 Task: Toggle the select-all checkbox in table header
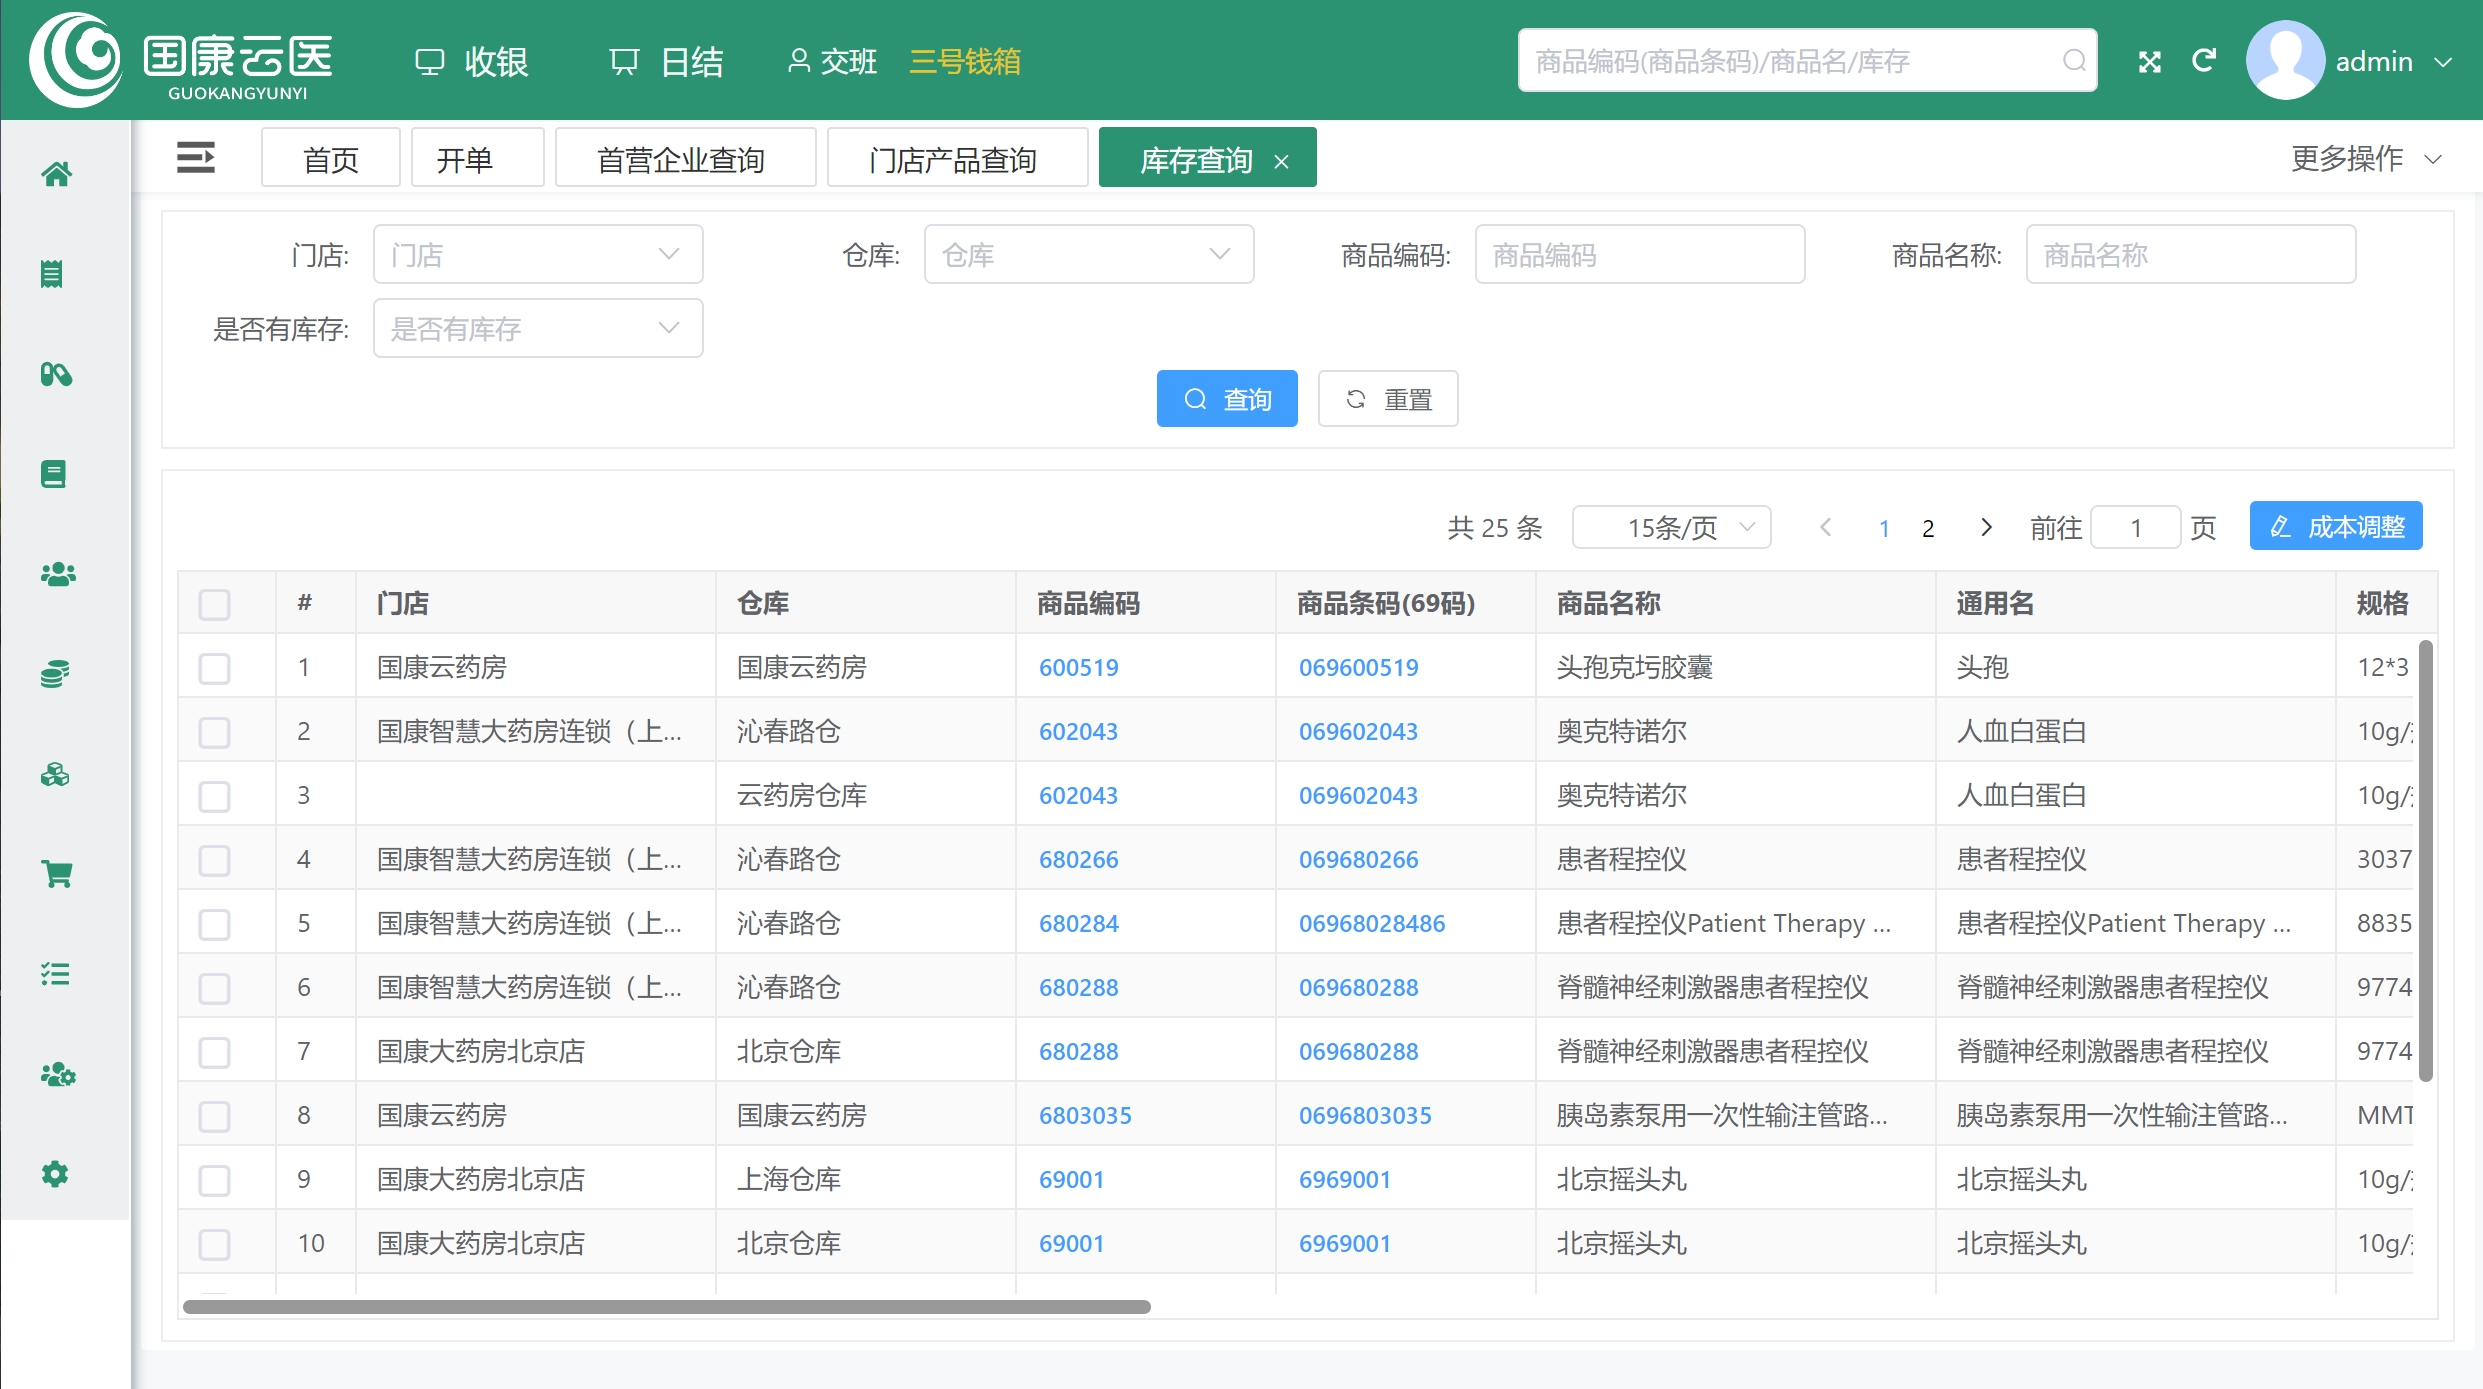click(214, 603)
